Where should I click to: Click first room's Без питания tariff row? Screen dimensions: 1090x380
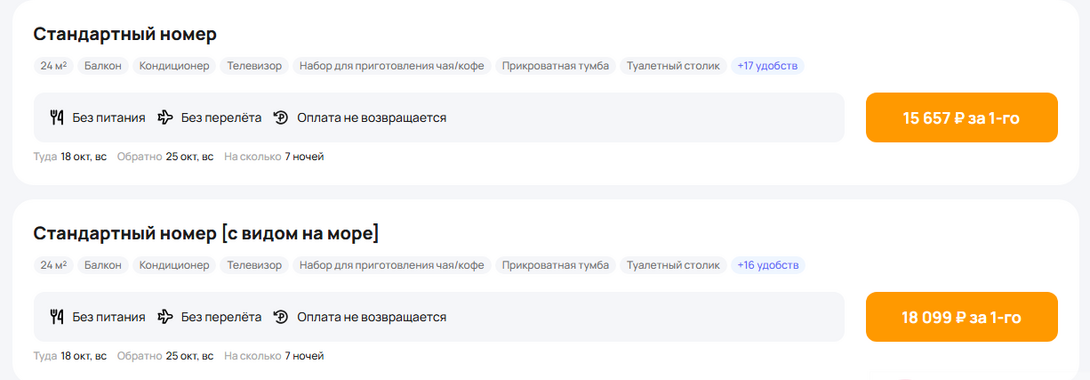pyautogui.click(x=439, y=117)
